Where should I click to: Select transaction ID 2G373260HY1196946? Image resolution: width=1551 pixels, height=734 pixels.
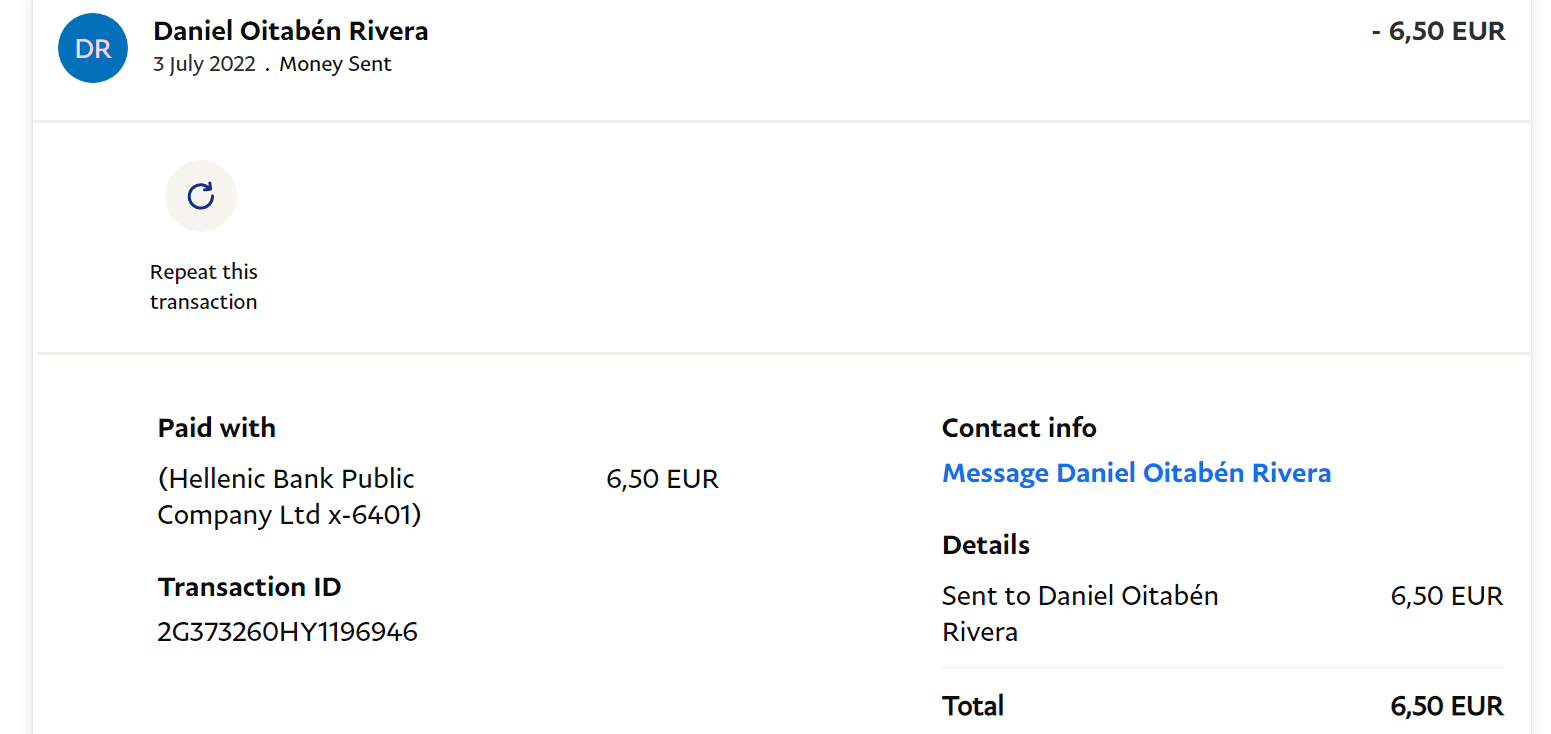287,632
